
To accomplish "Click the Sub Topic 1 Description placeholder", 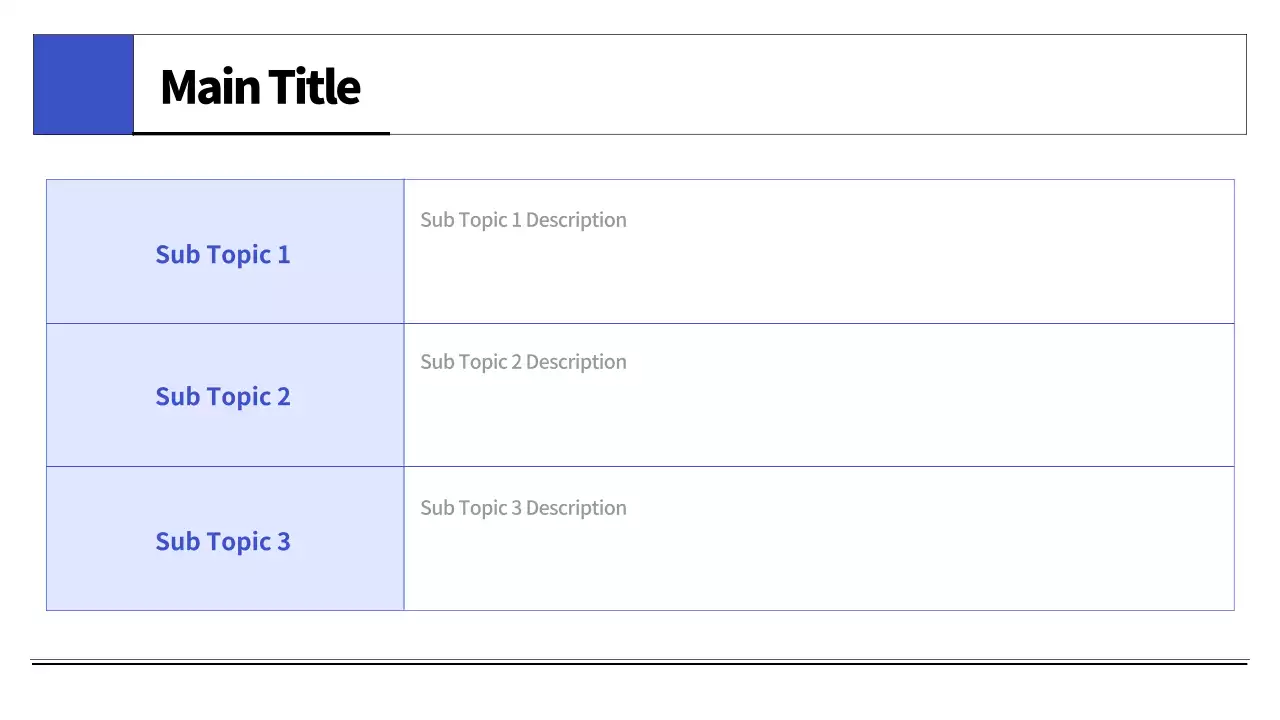I will point(523,220).
